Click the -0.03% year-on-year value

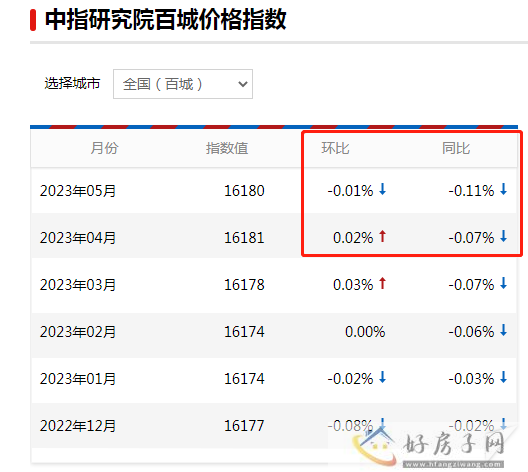(x=471, y=379)
